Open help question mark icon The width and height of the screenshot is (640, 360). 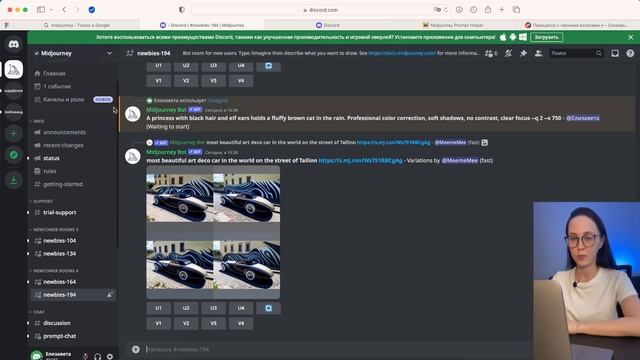630,53
